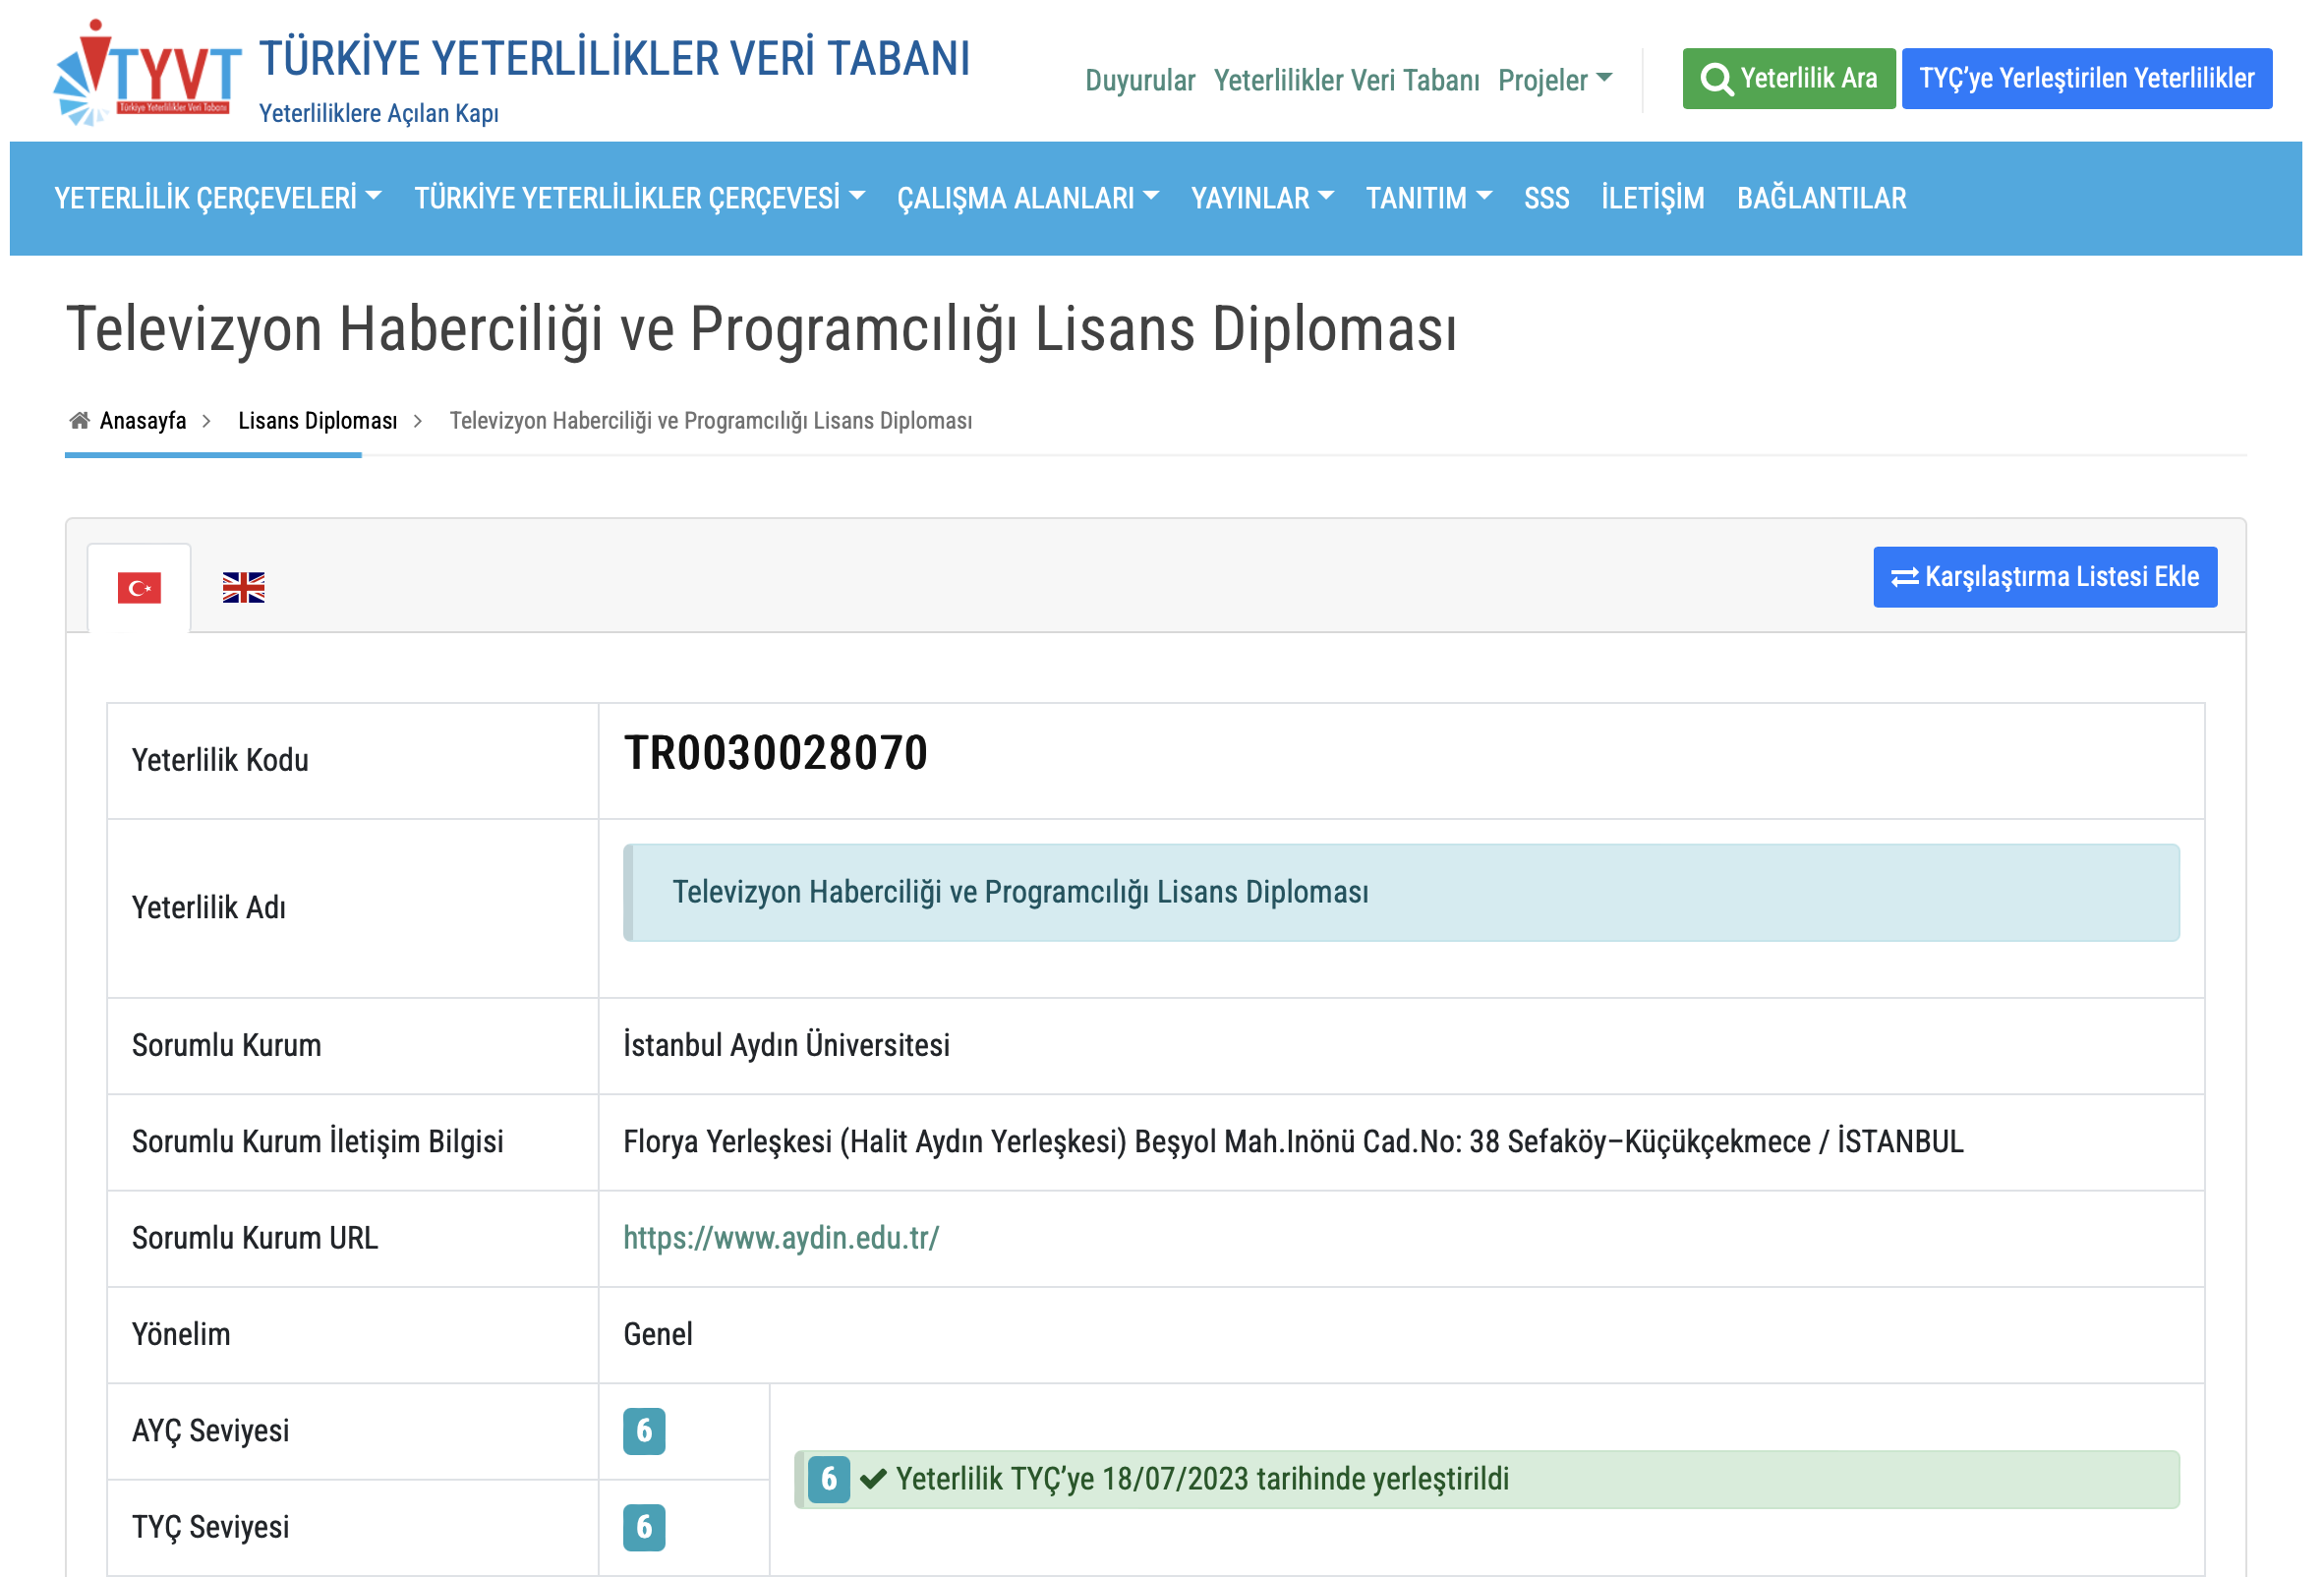Click the TYVT logo image
The width and height of the screenshot is (2324, 1577).
click(148, 73)
